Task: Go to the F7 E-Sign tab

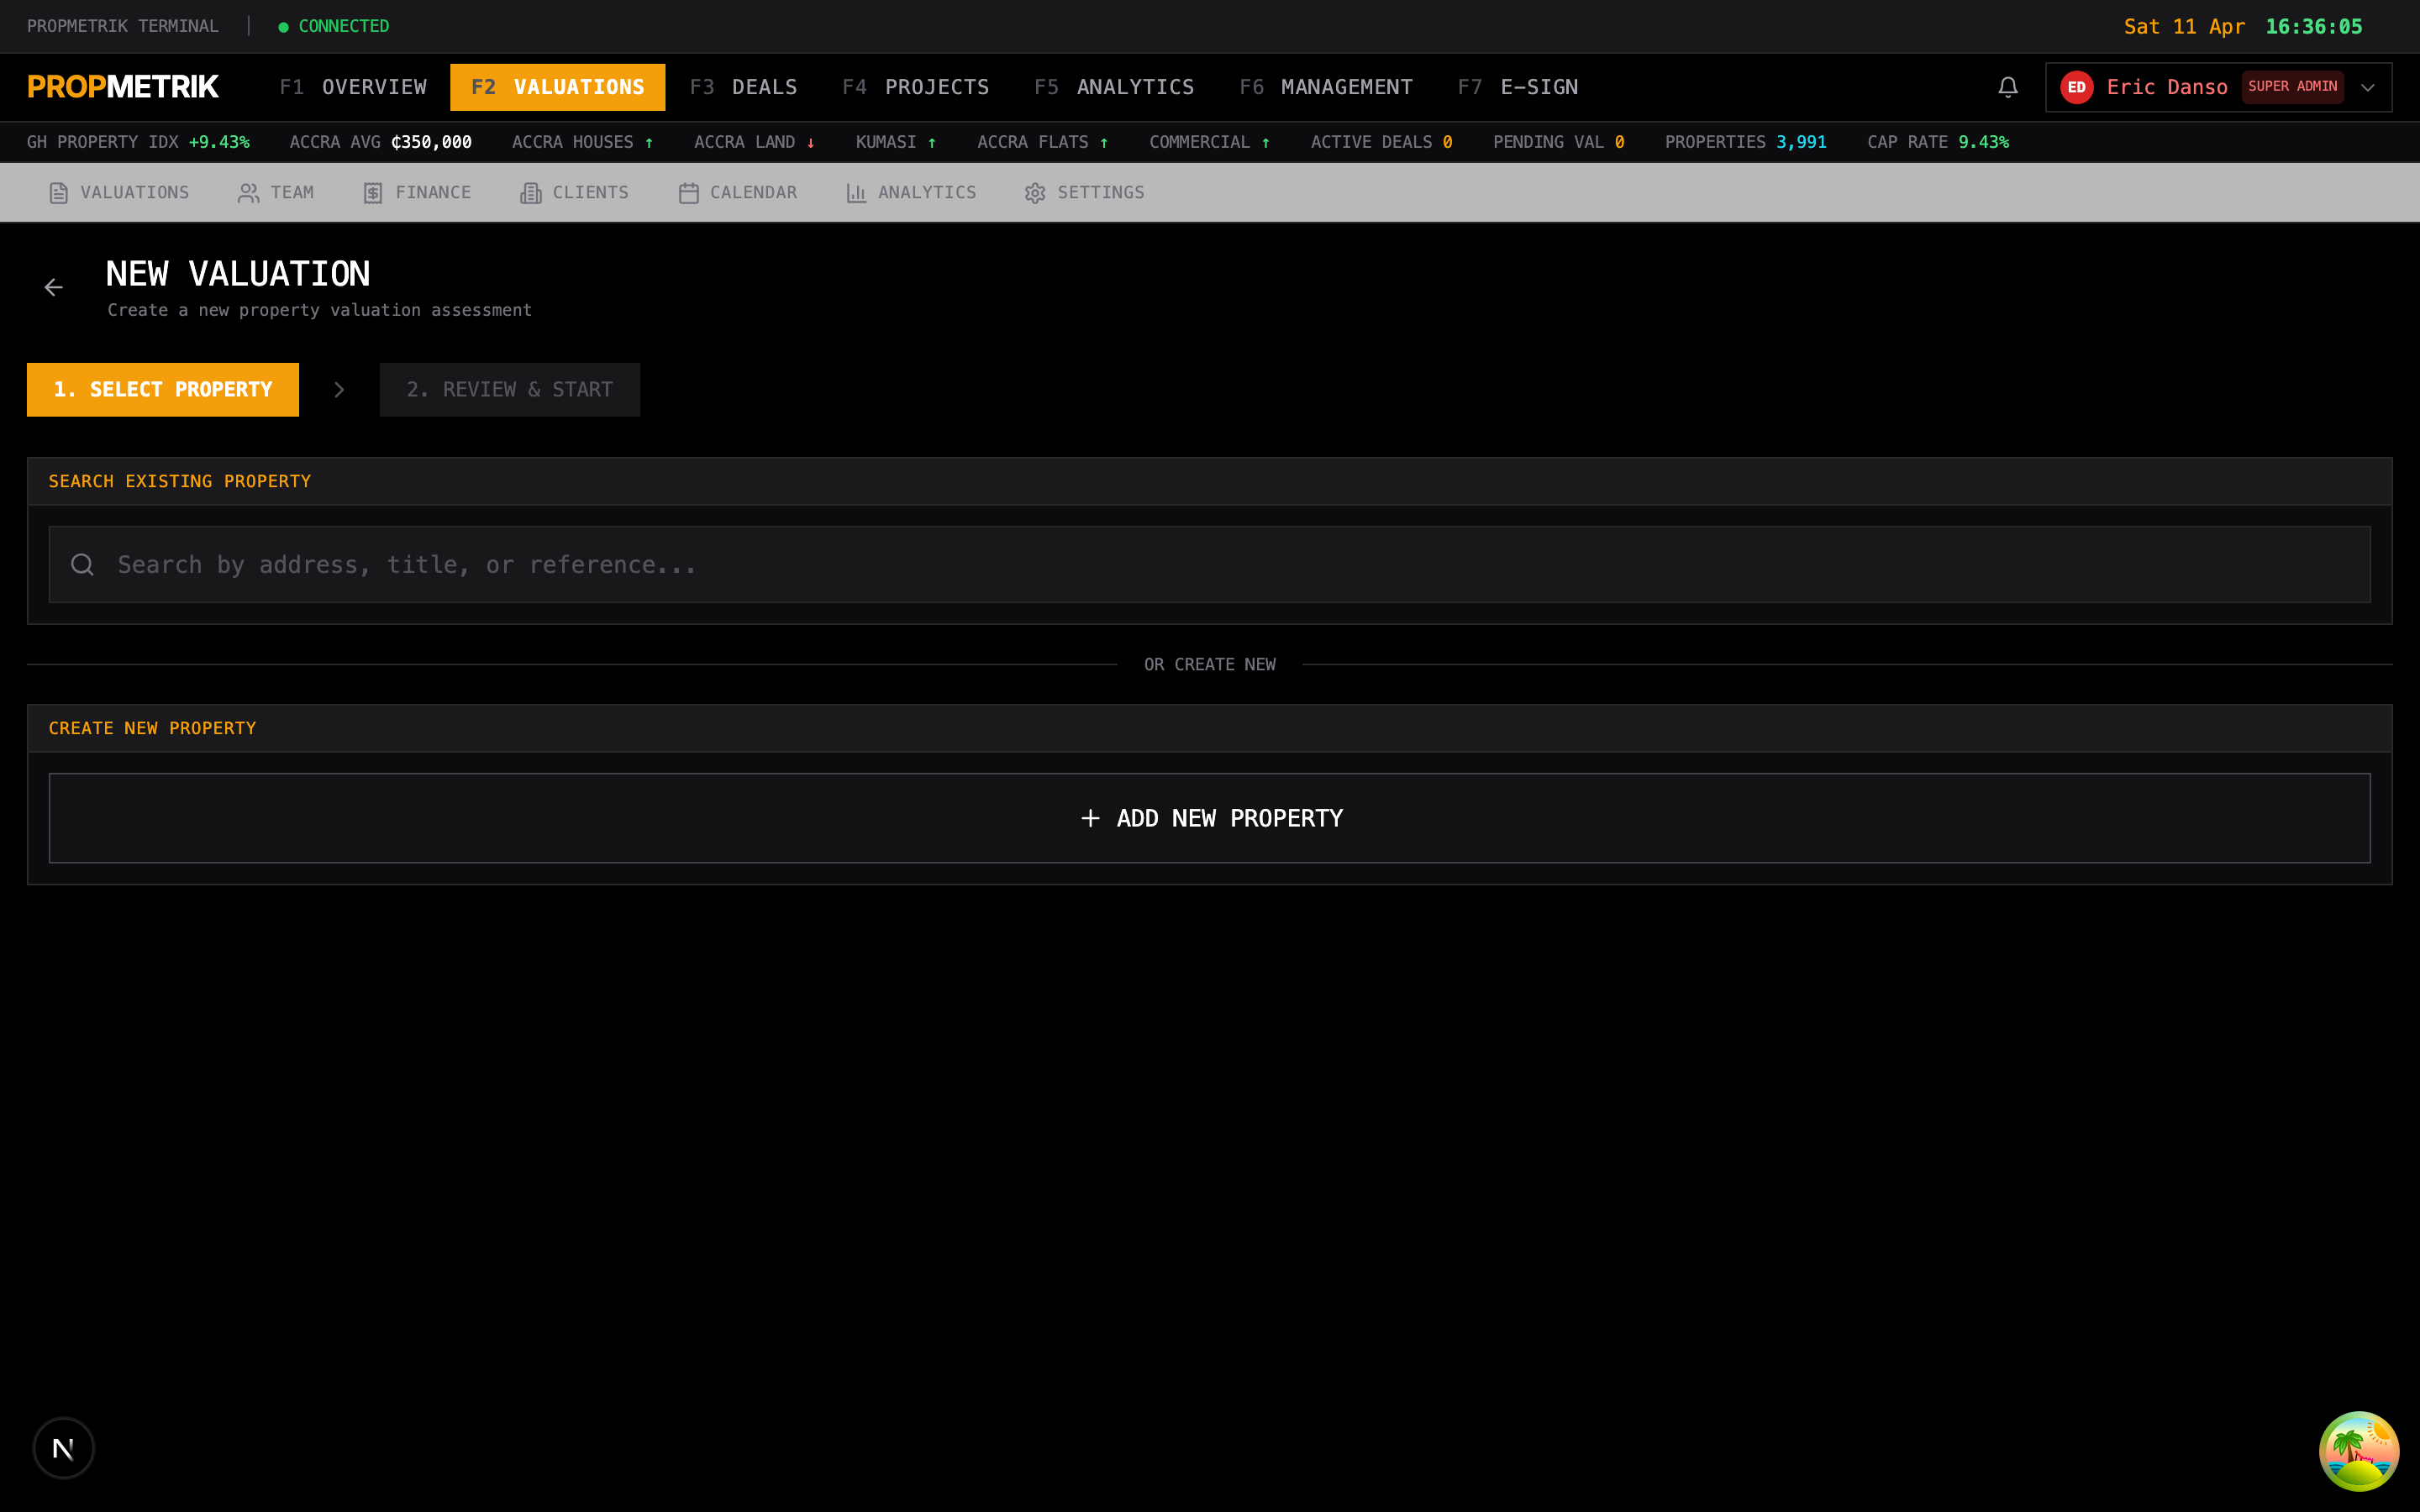Action: click(x=1518, y=87)
